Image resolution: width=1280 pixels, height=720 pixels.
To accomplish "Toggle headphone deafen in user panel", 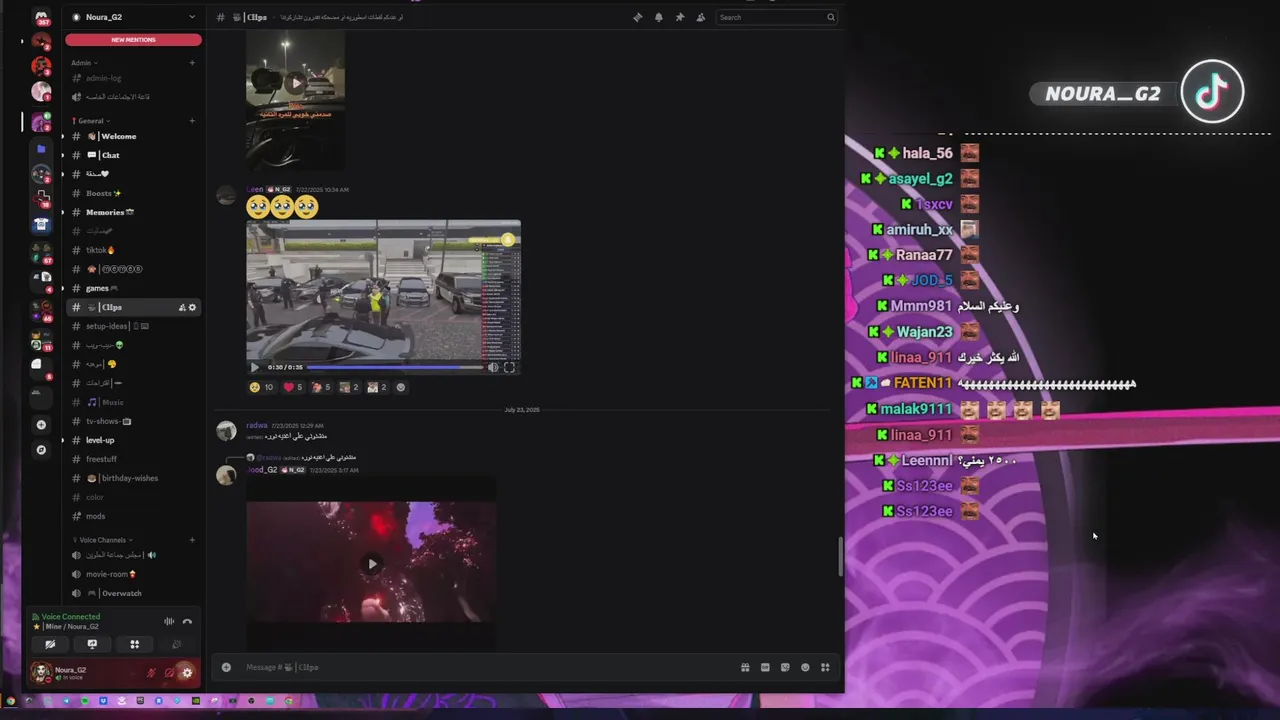I will 169,673.
